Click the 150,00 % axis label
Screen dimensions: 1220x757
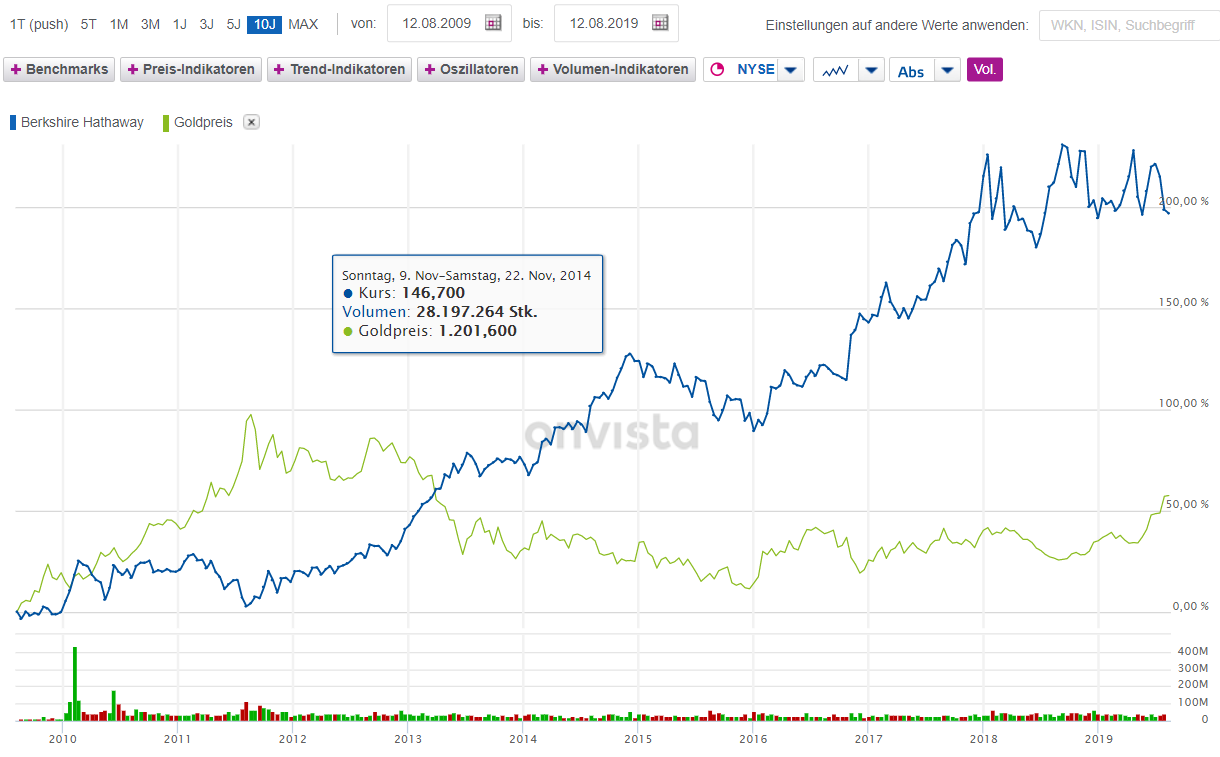1183,302
